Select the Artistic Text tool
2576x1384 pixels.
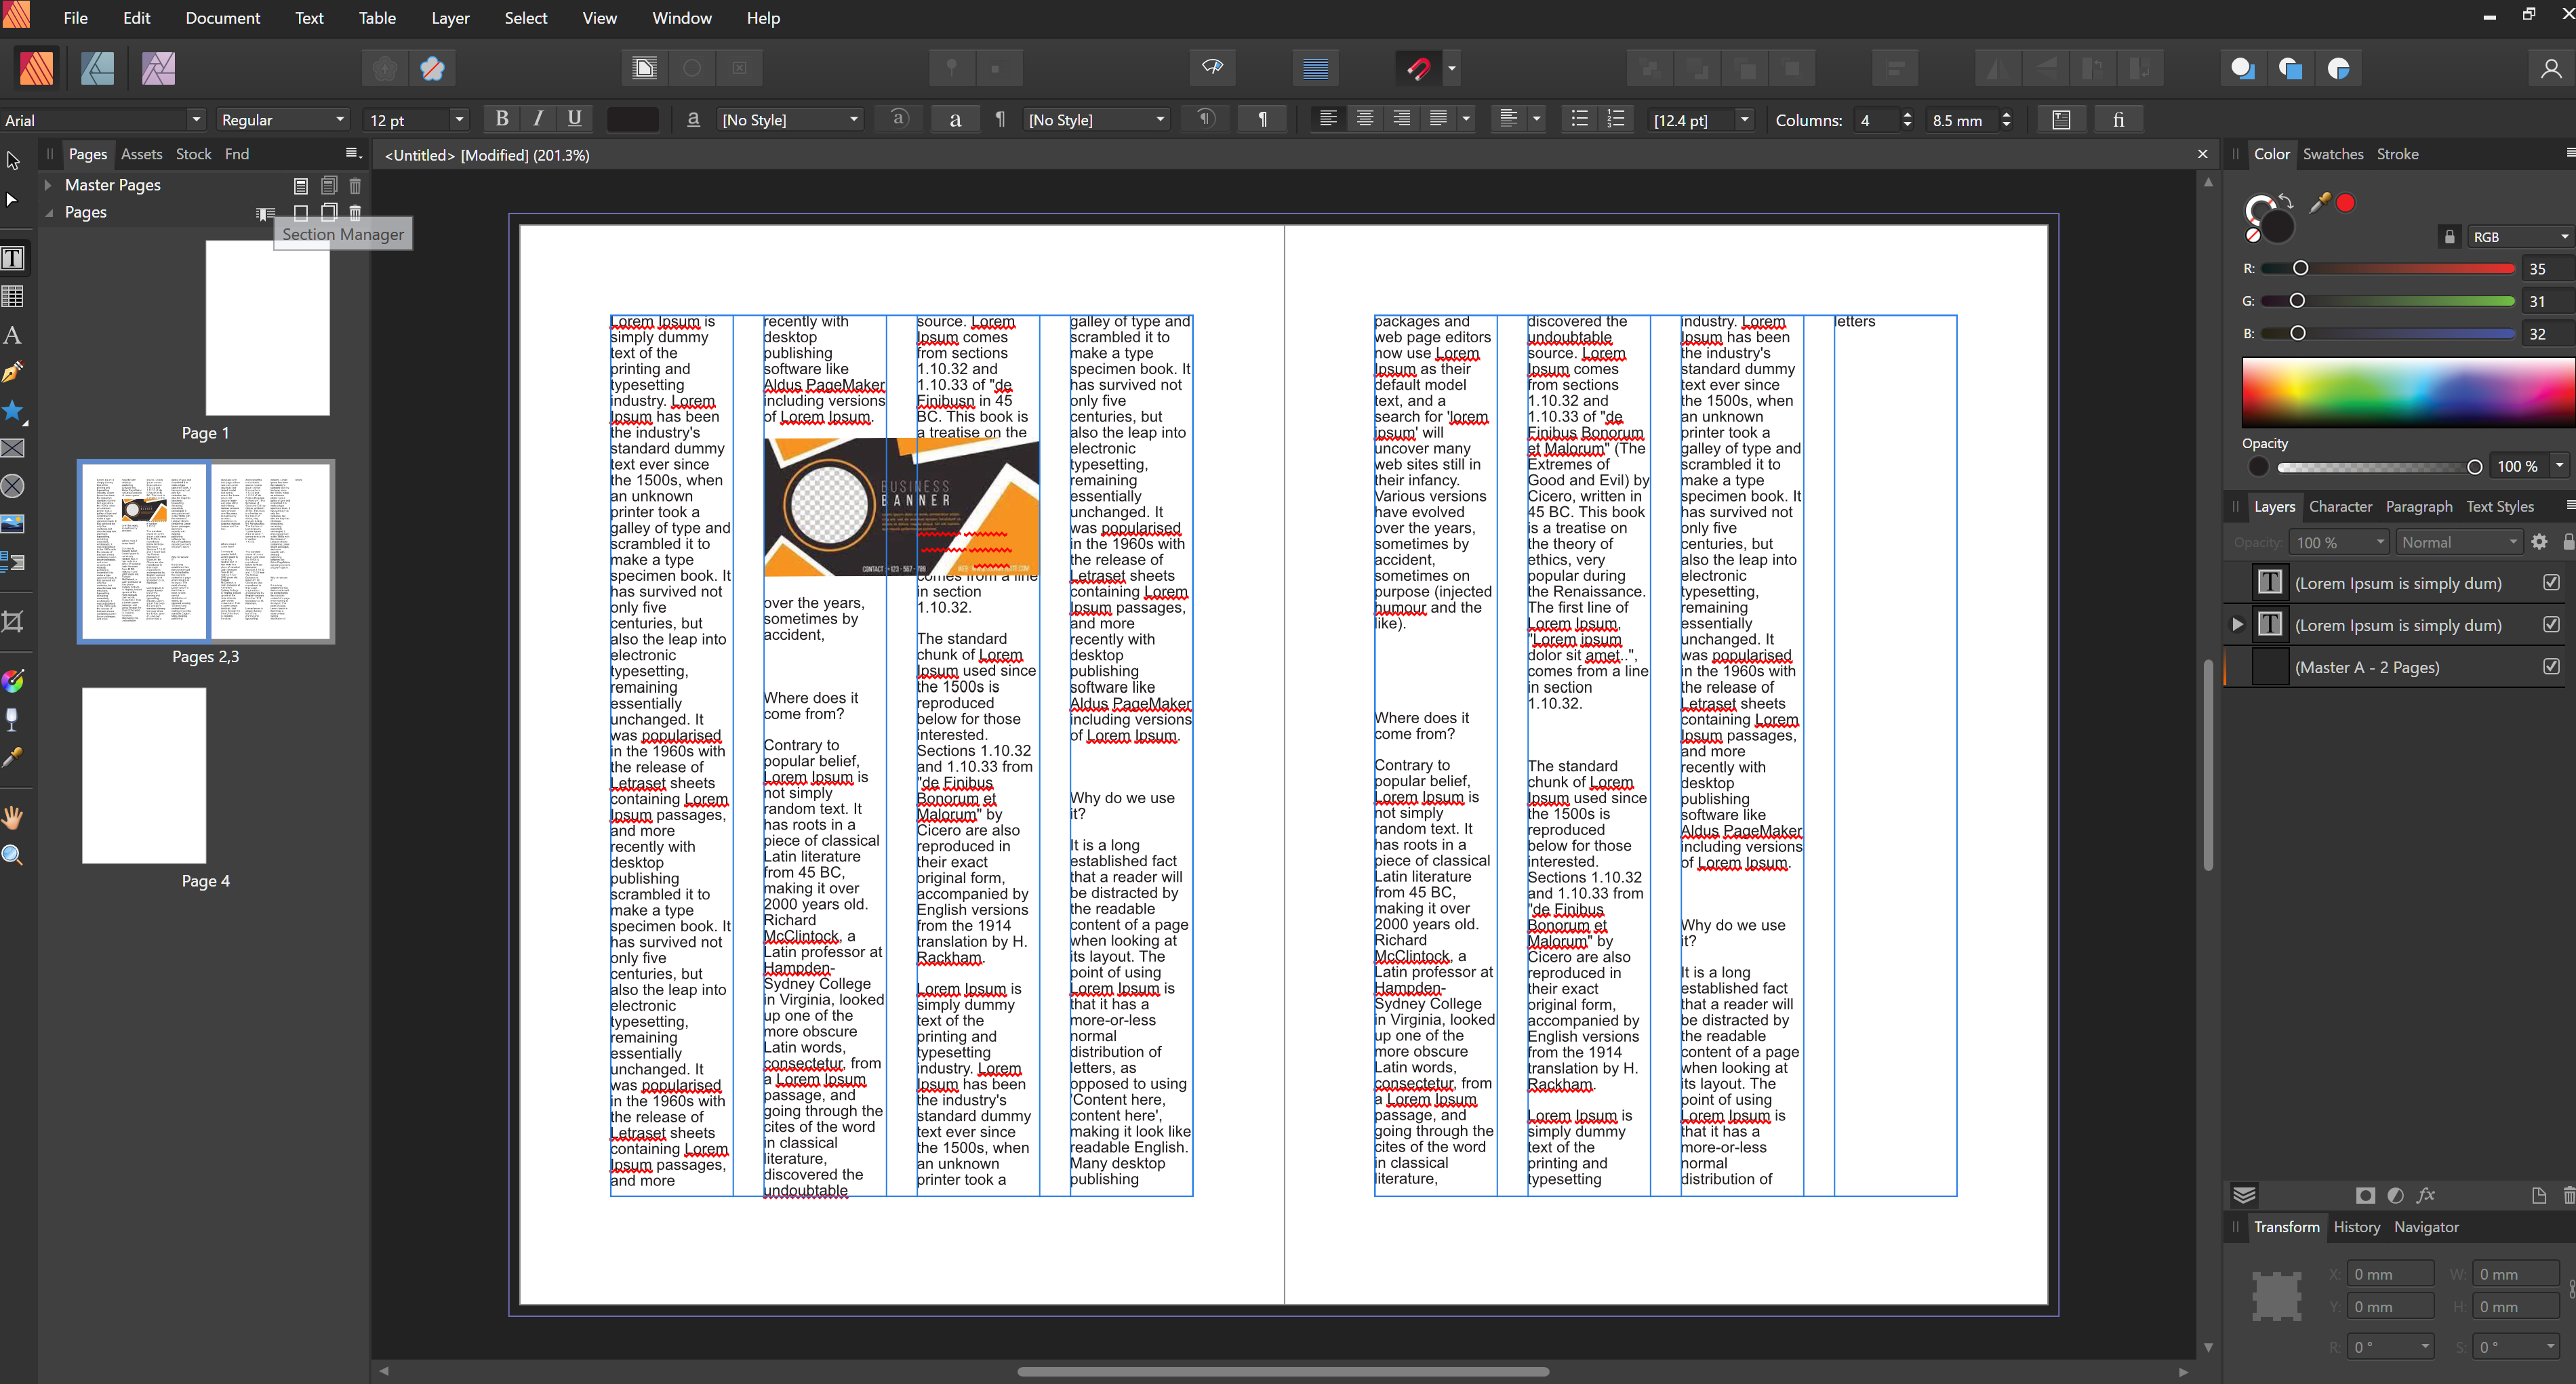(14, 334)
